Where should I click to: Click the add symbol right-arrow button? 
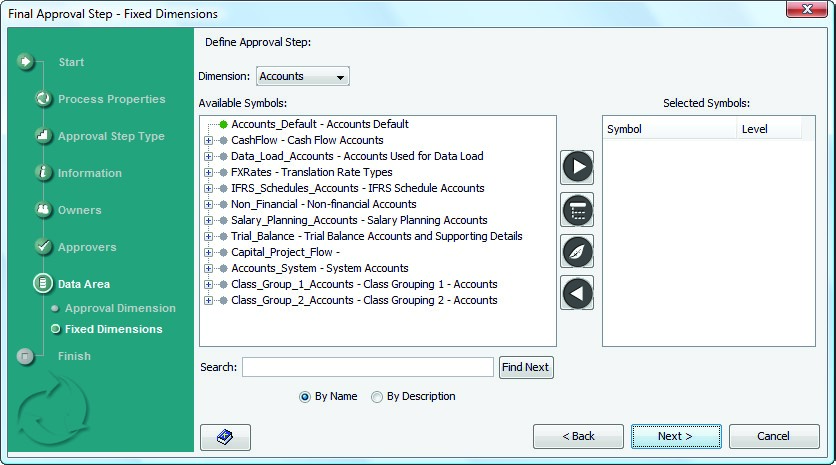pyautogui.click(x=577, y=167)
